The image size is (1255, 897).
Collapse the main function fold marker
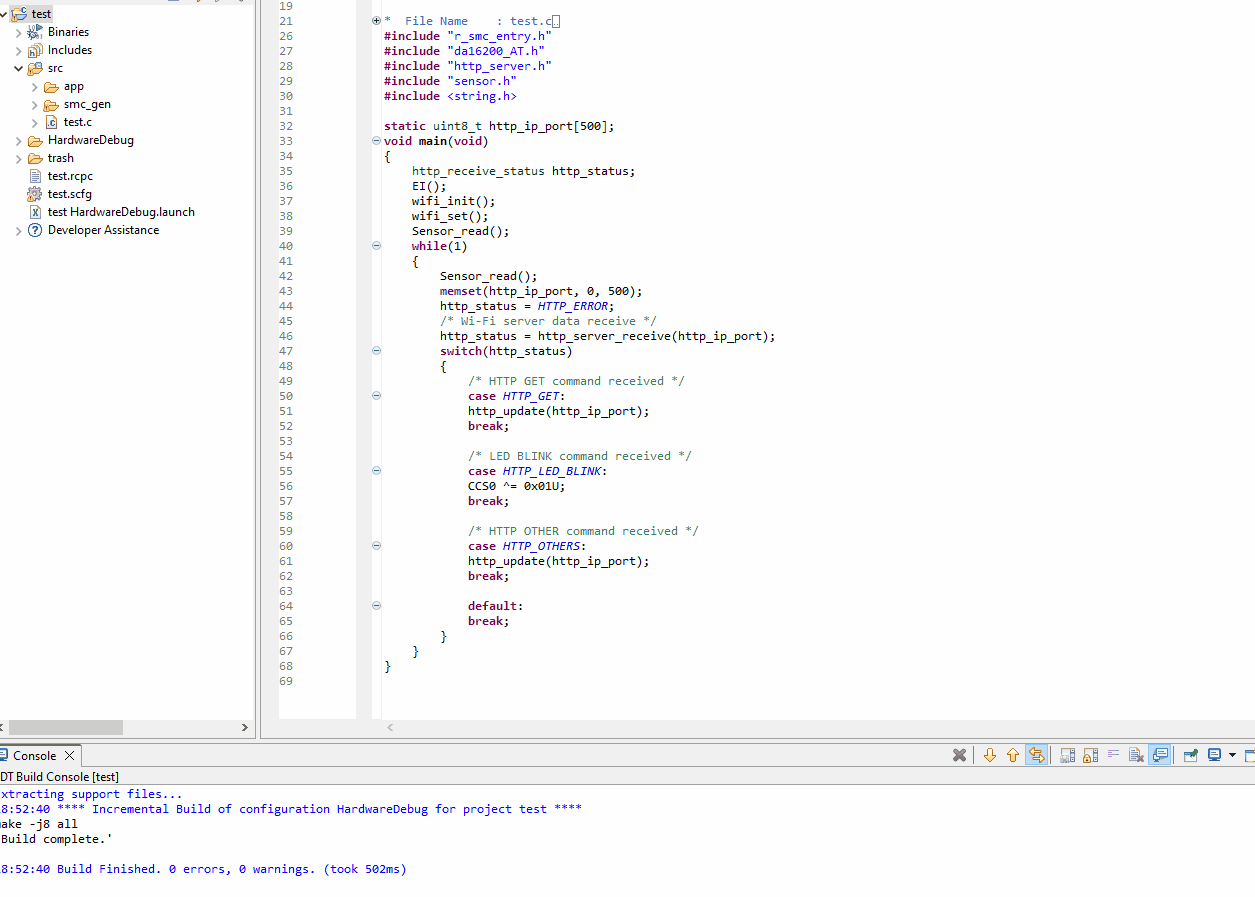click(x=376, y=141)
